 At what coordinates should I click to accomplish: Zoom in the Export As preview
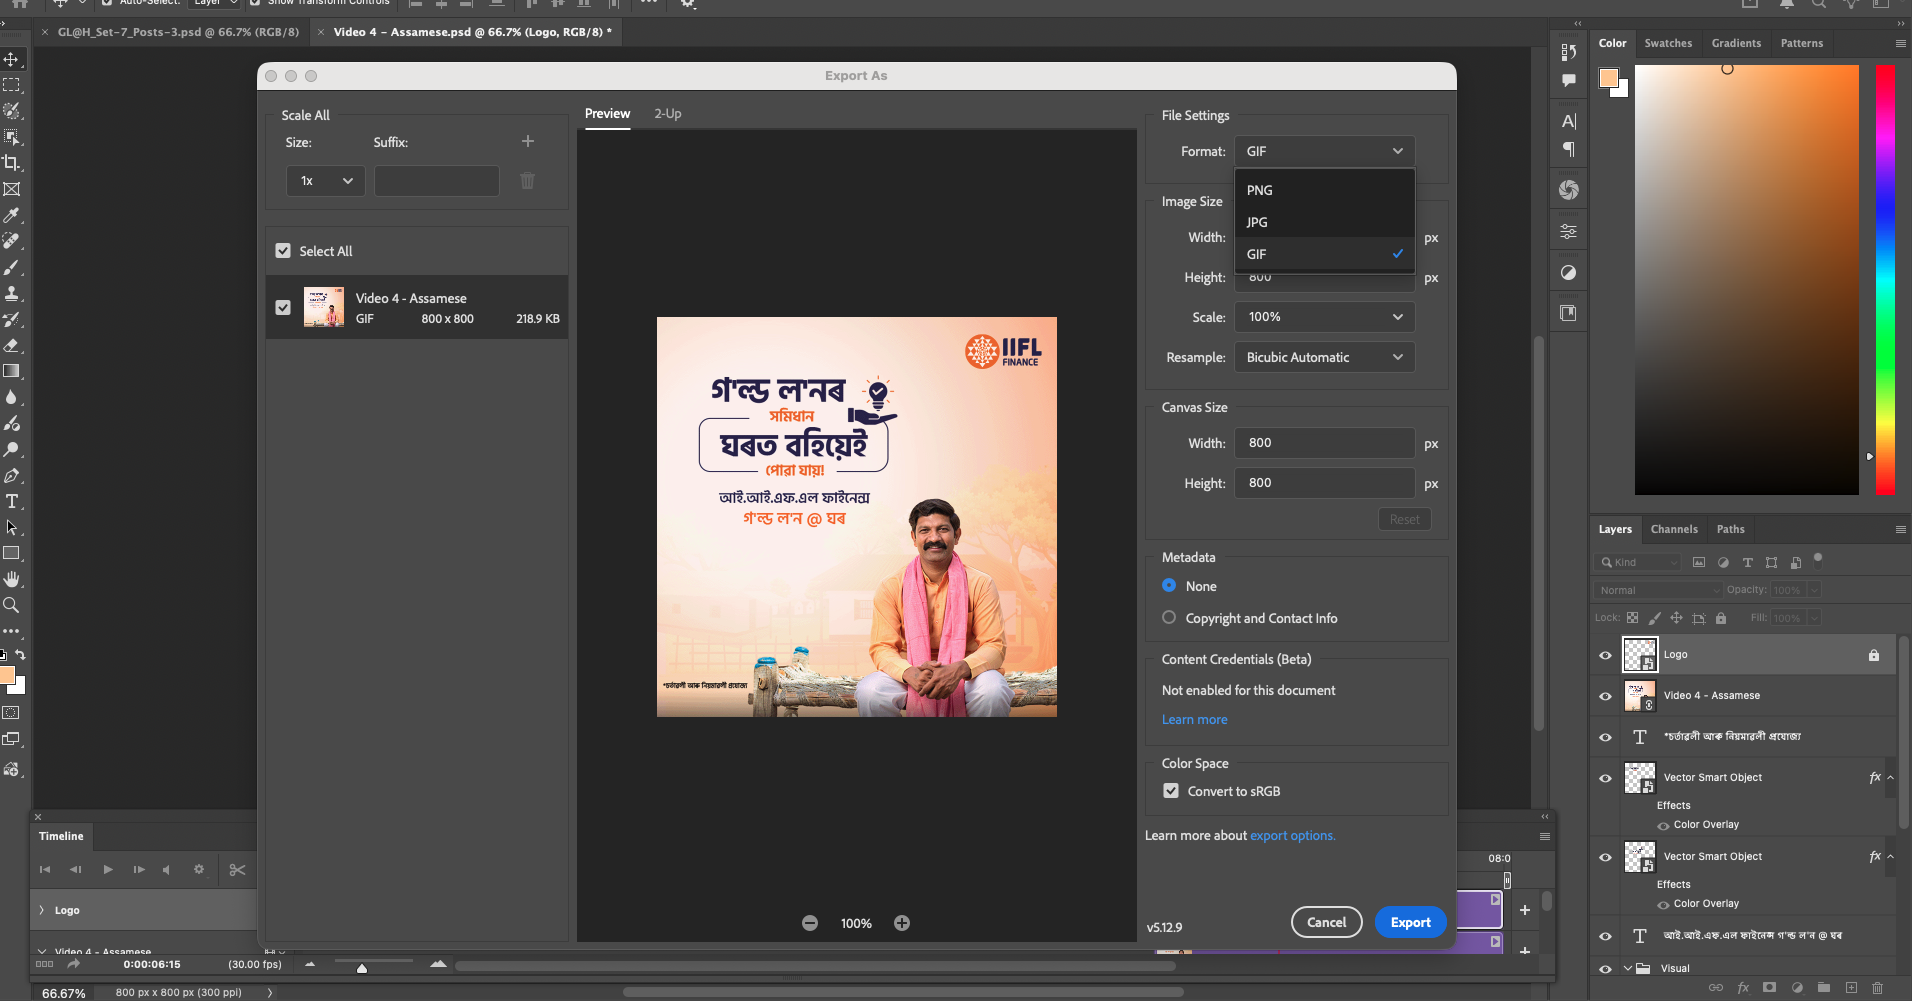tap(902, 923)
